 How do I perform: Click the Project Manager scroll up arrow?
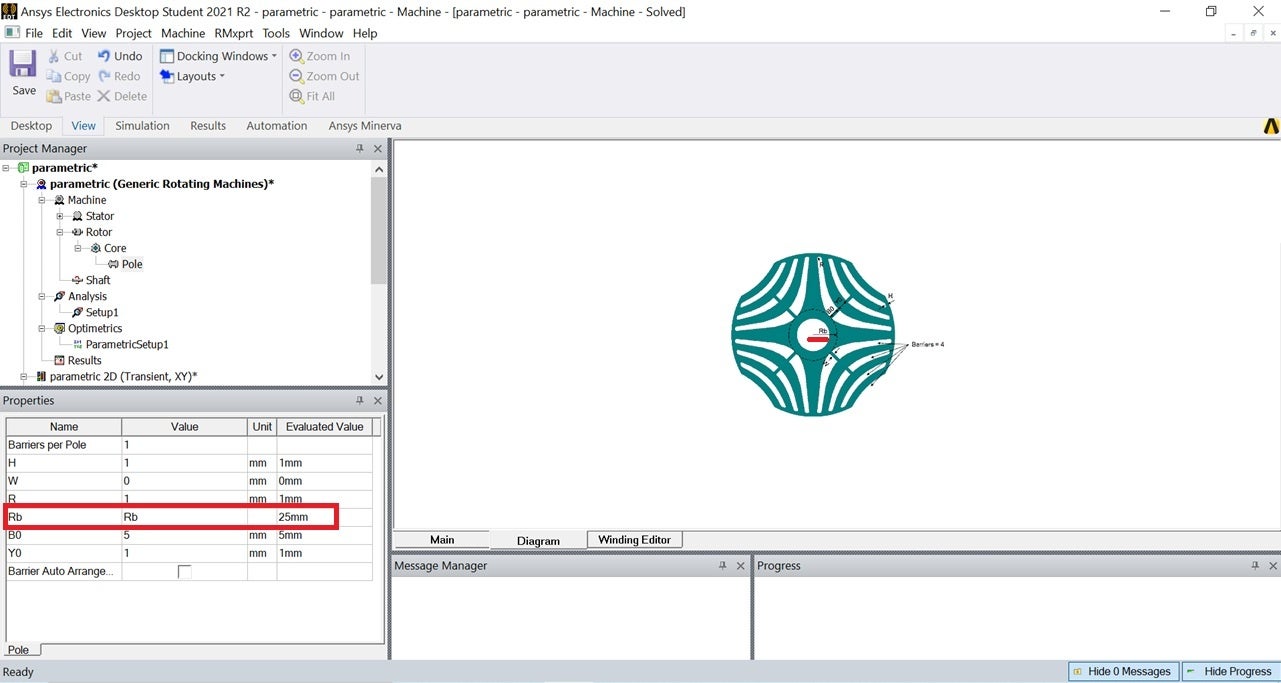pyautogui.click(x=378, y=169)
